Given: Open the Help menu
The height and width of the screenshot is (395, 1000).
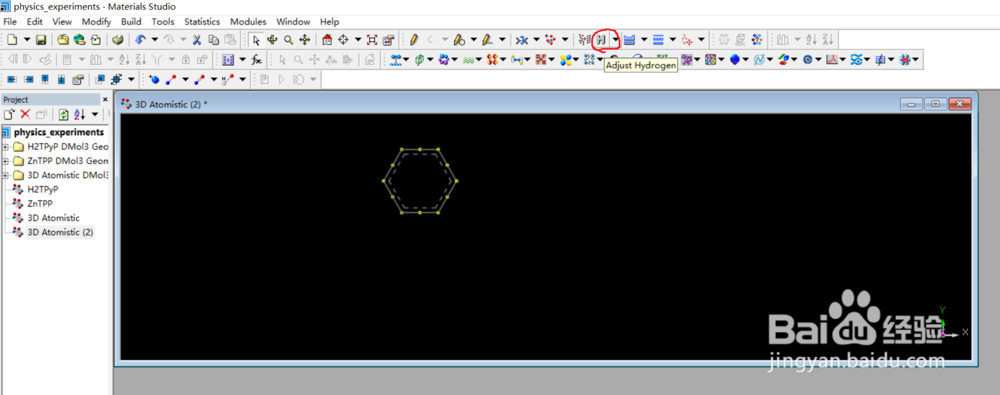Looking at the screenshot, I should pos(330,22).
